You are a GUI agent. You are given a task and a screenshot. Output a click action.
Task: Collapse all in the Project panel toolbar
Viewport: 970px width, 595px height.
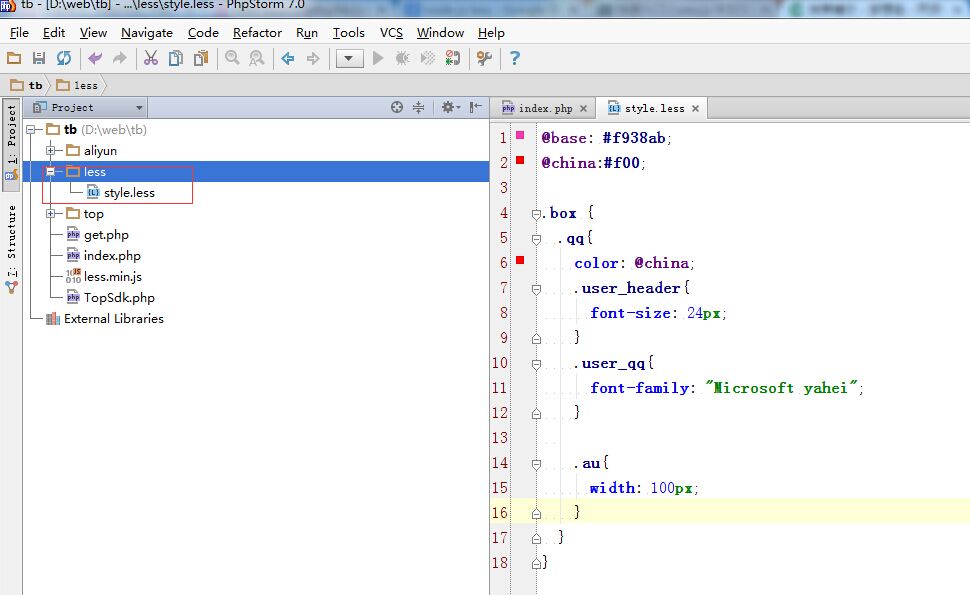point(419,107)
